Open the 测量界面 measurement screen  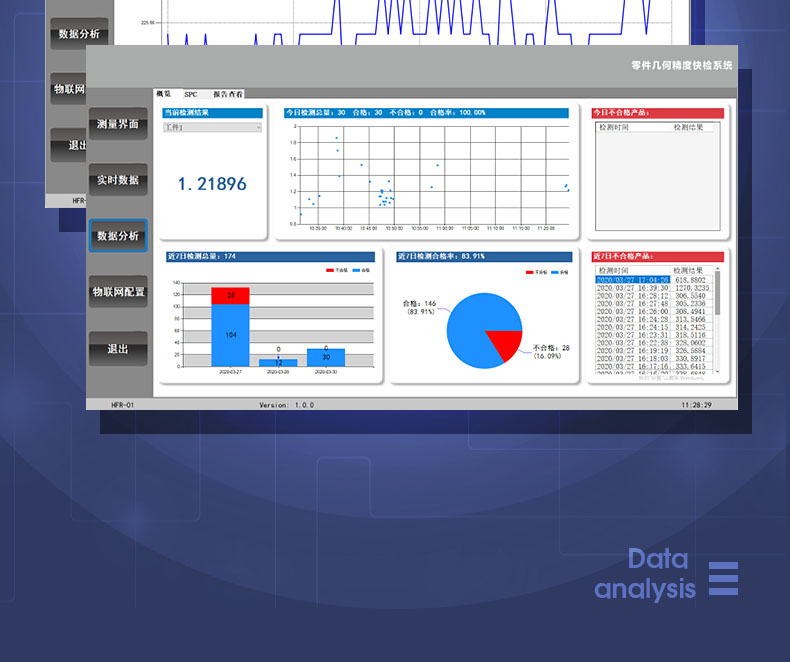tap(118, 124)
